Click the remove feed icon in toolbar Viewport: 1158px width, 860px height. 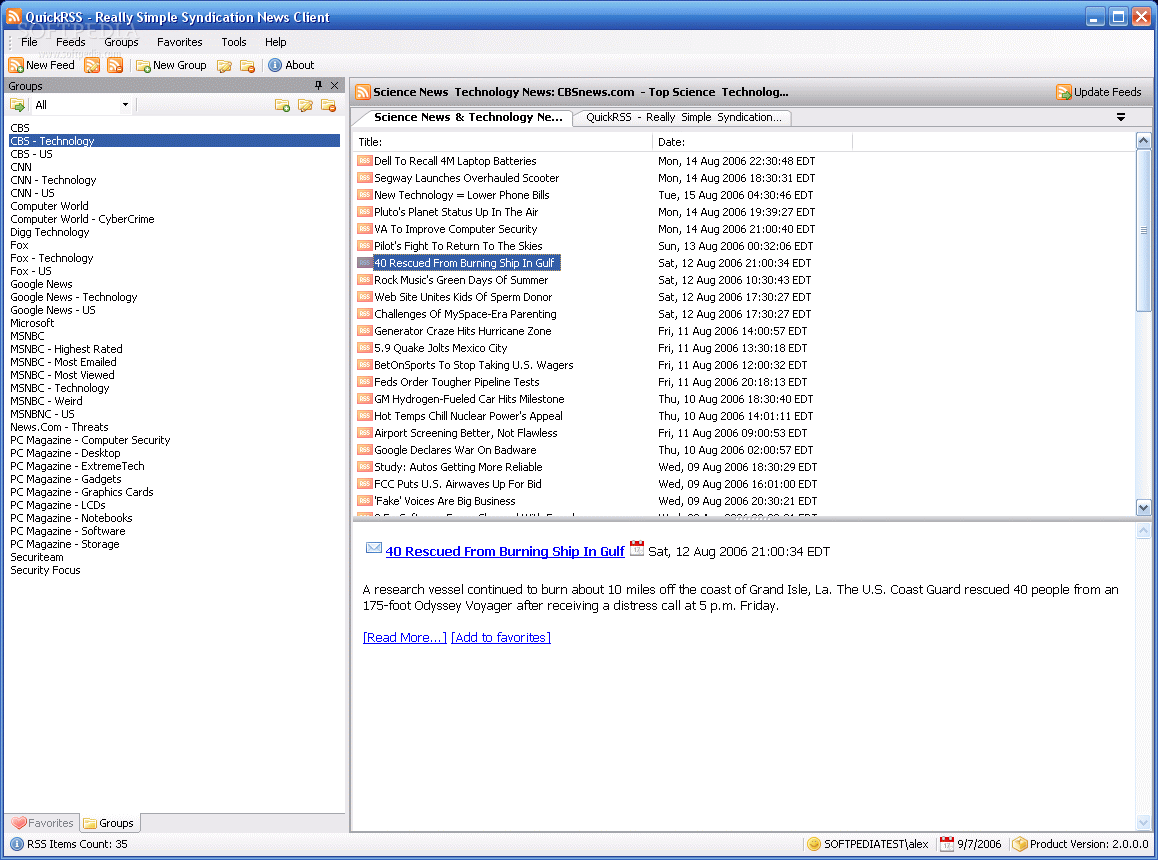point(114,65)
